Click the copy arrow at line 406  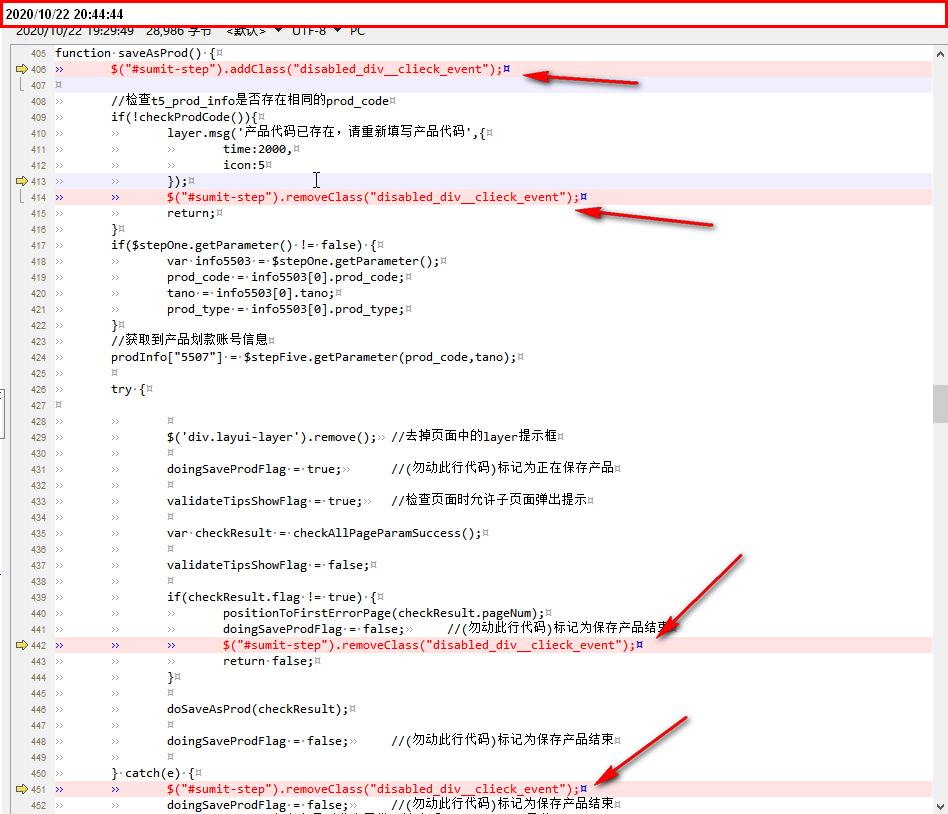22,69
